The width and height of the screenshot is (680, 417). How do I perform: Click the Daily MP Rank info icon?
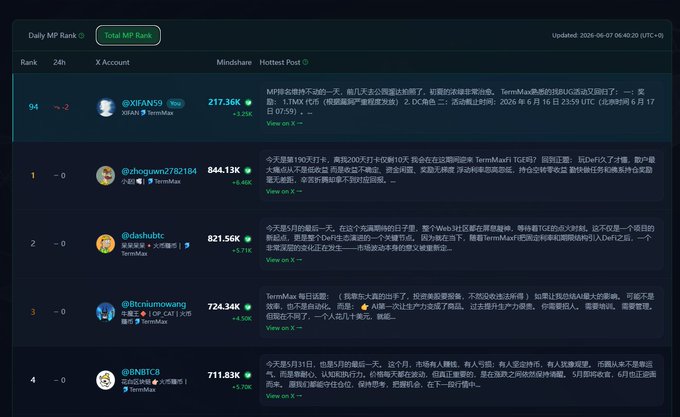pyautogui.click(x=82, y=36)
